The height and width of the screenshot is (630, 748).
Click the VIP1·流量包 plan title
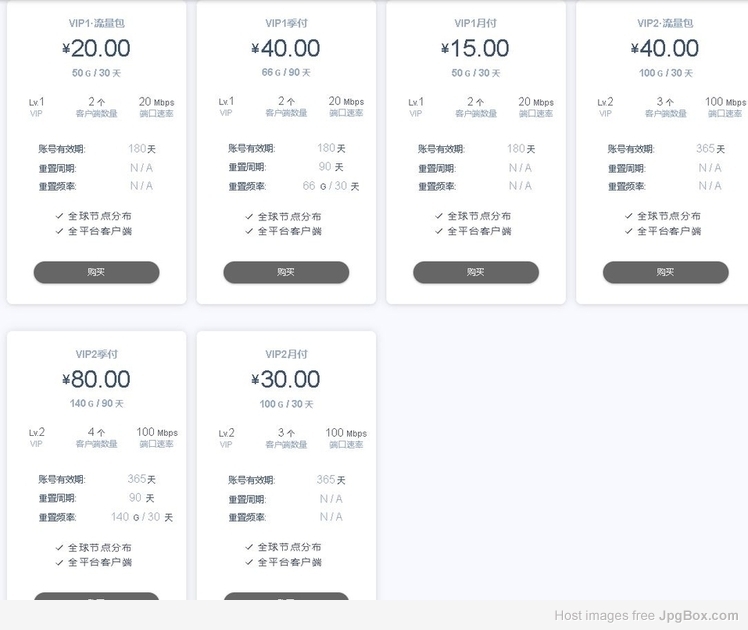96,23
